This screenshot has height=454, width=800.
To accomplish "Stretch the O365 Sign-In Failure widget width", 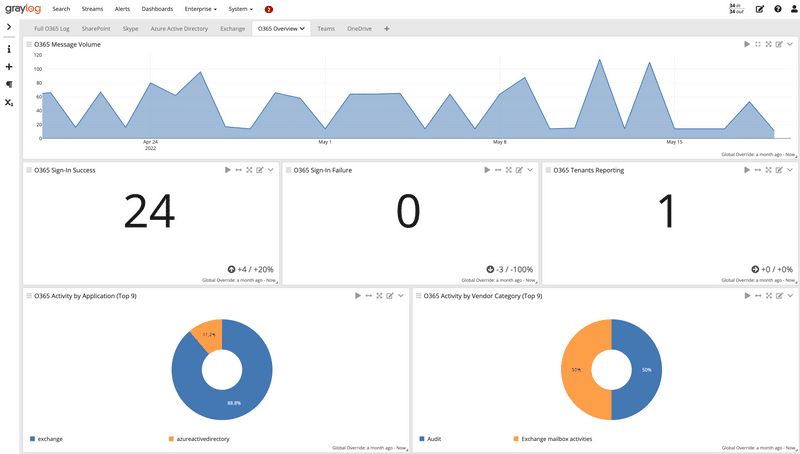I will [498, 170].
